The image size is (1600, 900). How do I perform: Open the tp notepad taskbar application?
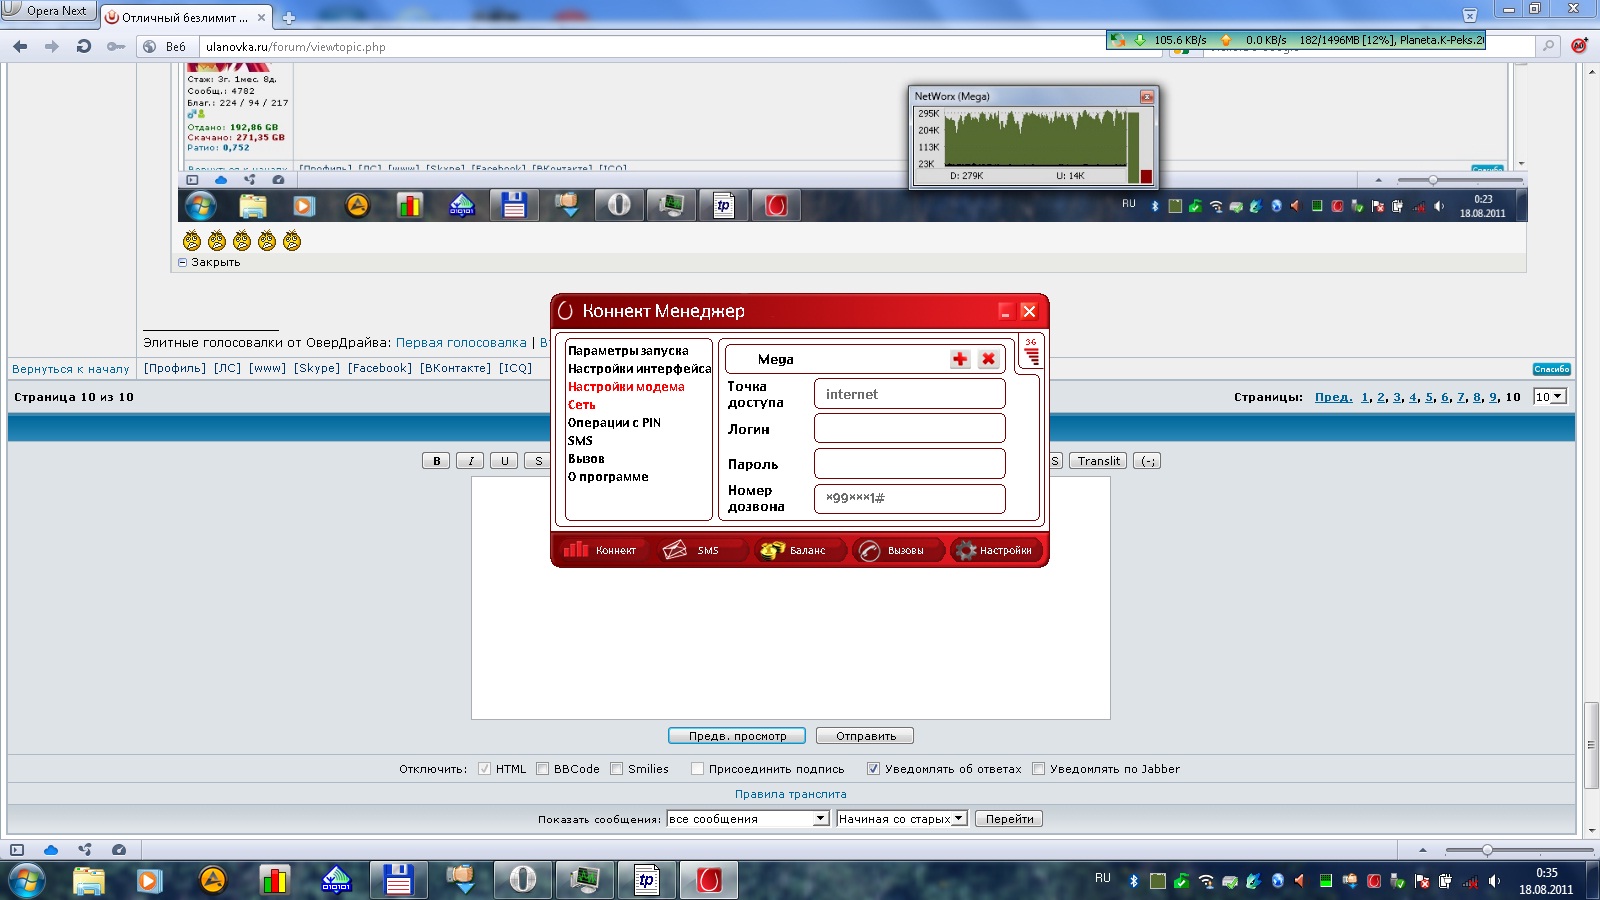[647, 881]
